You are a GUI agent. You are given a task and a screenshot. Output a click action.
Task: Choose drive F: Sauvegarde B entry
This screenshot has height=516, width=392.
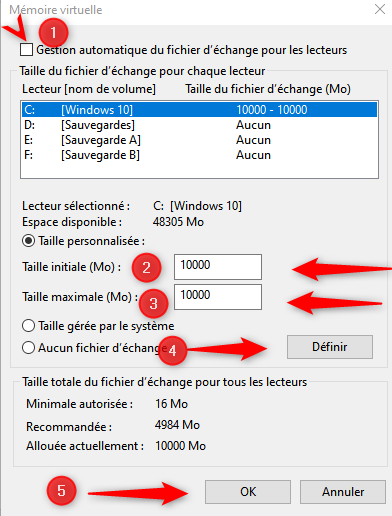199,155
